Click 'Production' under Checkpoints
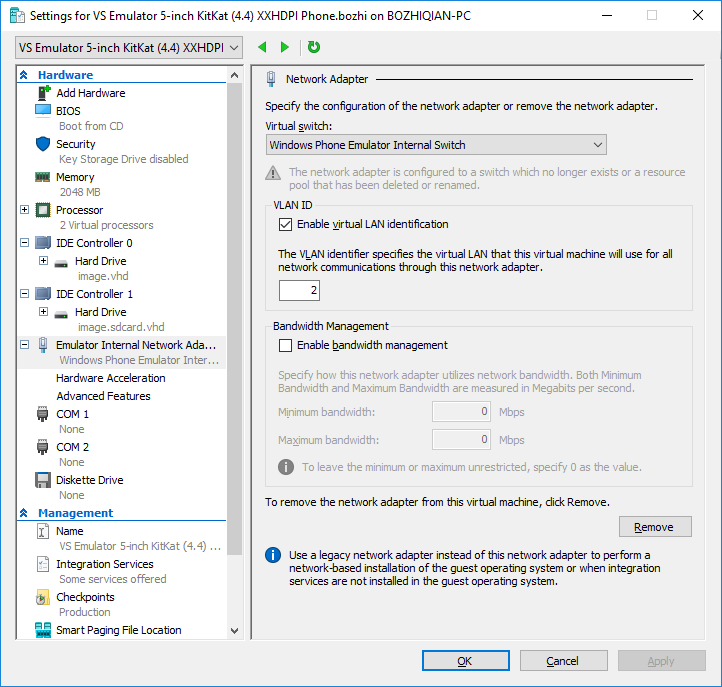The image size is (722, 687). (x=85, y=612)
